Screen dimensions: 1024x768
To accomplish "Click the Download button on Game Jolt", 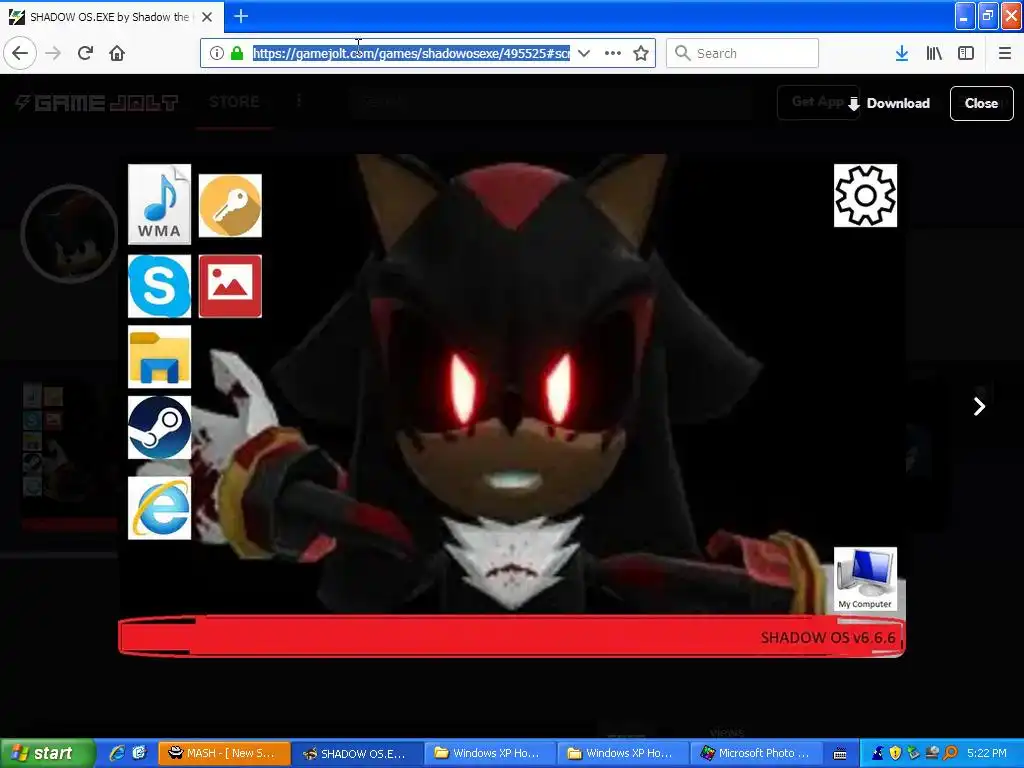I will pyautogui.click(x=889, y=103).
